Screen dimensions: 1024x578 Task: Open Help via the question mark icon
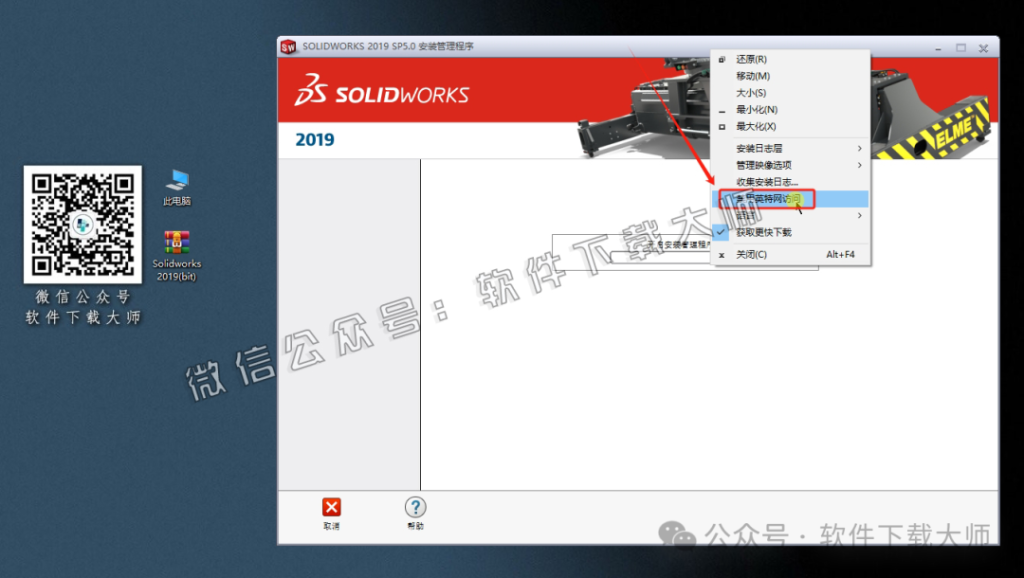(416, 508)
